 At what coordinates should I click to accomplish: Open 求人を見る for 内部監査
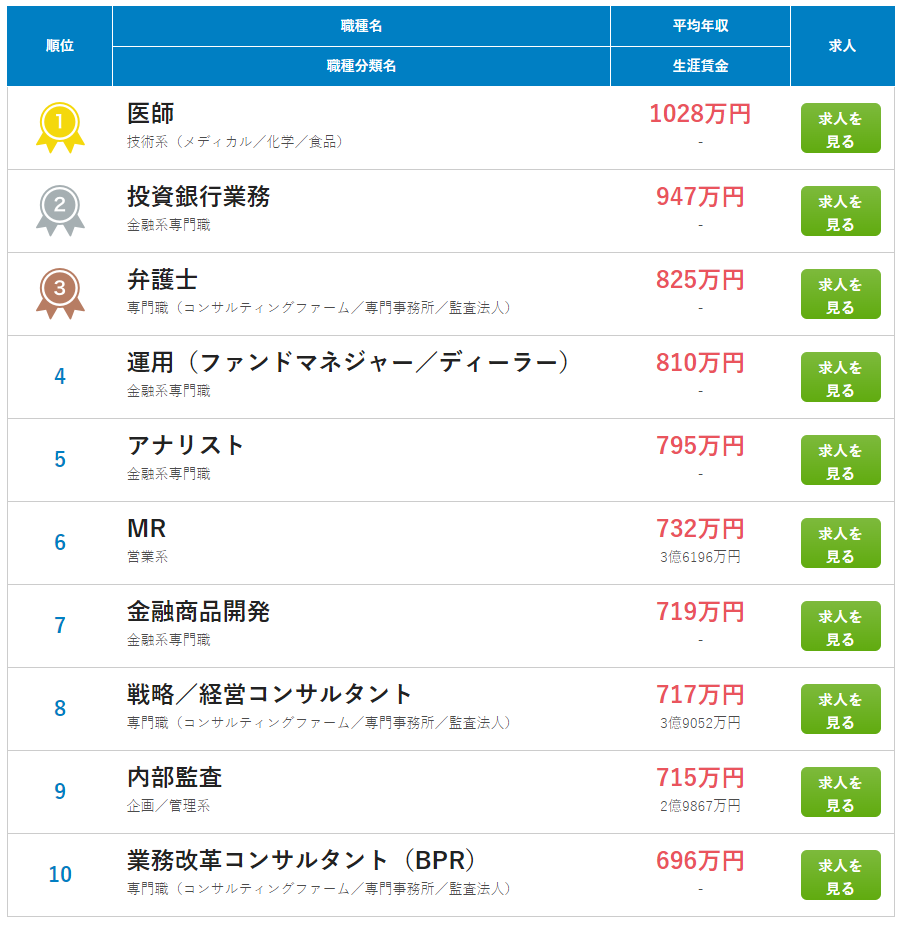[840, 792]
